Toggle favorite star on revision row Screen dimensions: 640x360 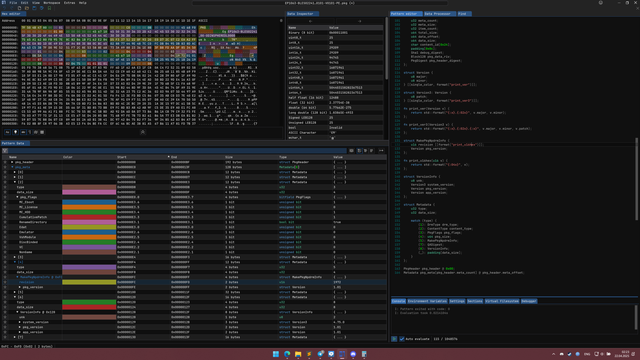pos(5,282)
